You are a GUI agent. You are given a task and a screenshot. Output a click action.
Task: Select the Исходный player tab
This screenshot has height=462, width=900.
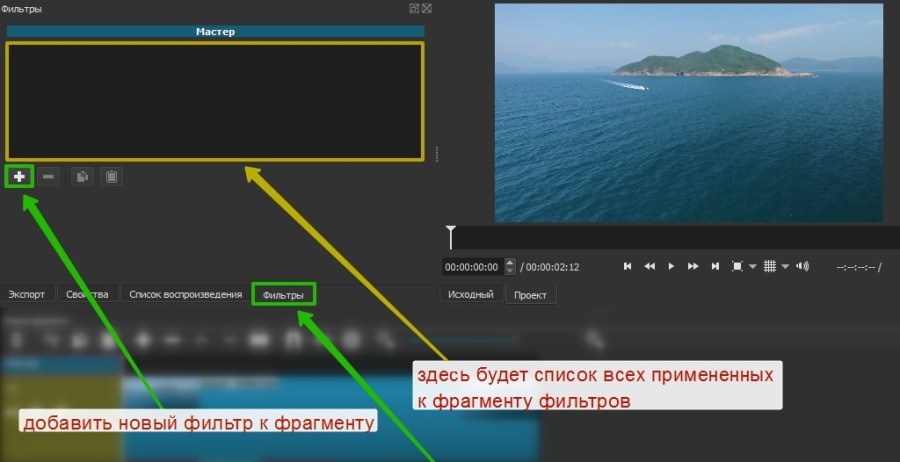click(470, 295)
